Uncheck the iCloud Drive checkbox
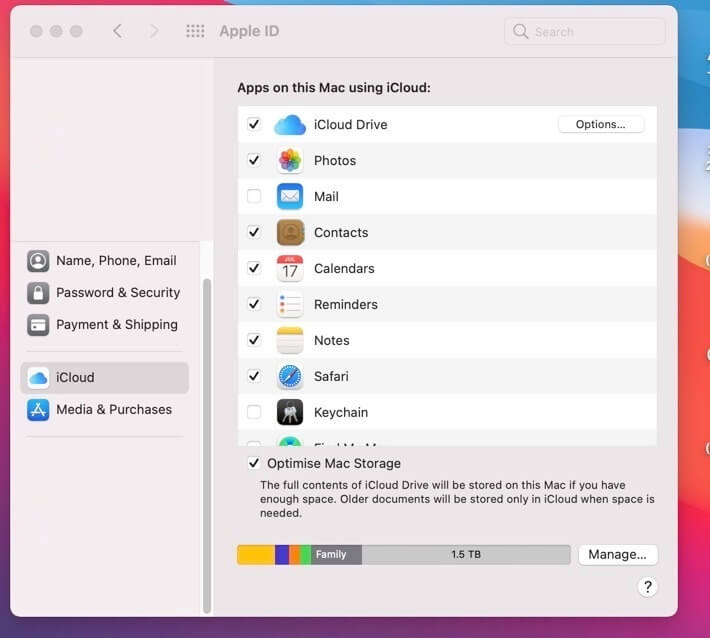This screenshot has height=638, width=710. pos(254,124)
